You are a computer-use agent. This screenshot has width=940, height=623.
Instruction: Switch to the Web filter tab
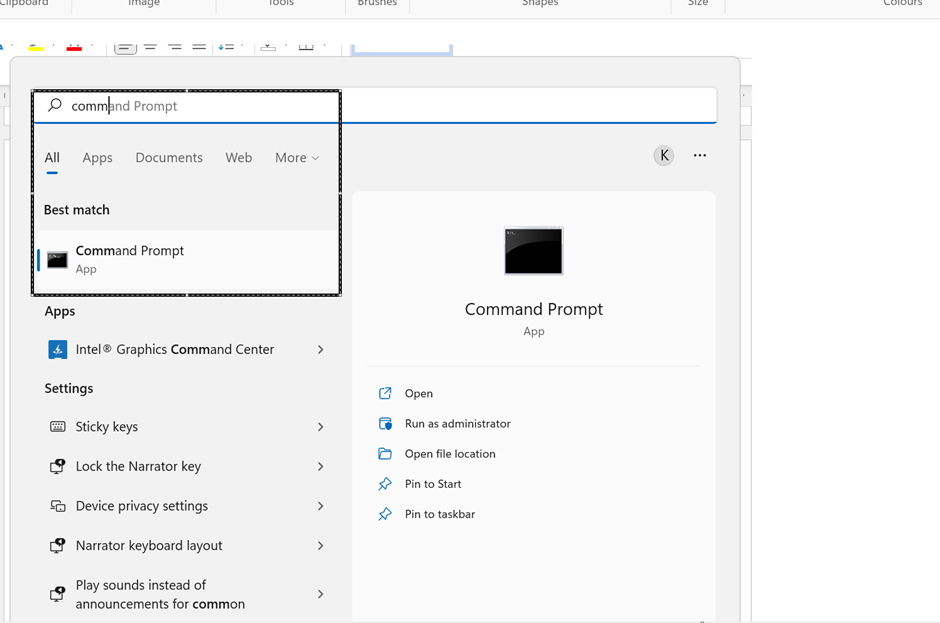[239, 158]
